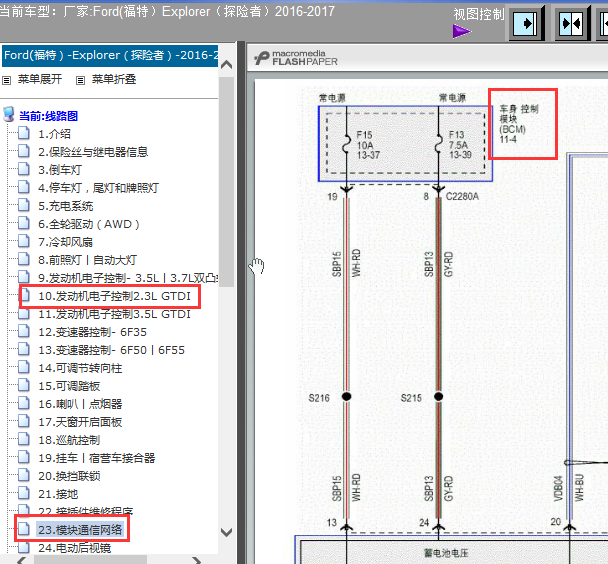The height and width of the screenshot is (564, 608).
Task: Click page icon for 14.可调节转向柱
Action: 24,367
